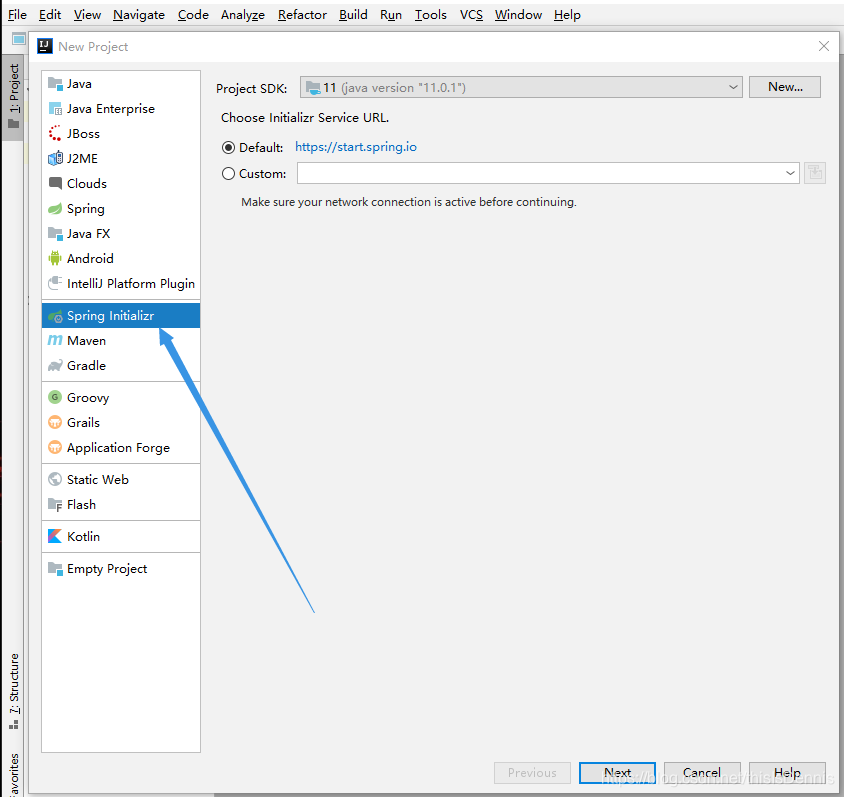Screen dimensions: 844x797
Task: Select the Spring project type
Action: [x=121, y=209]
